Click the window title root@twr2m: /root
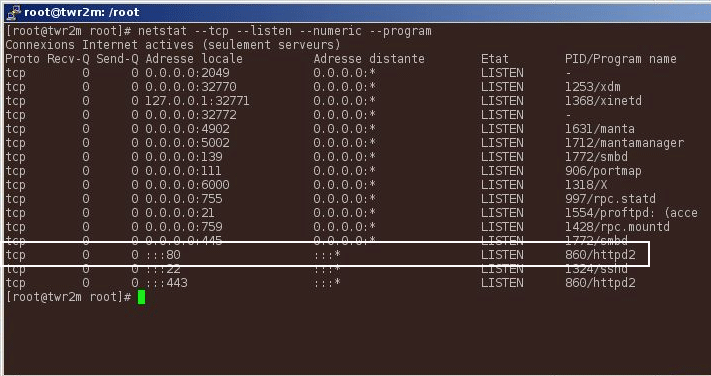The width and height of the screenshot is (711, 376). (82, 12)
